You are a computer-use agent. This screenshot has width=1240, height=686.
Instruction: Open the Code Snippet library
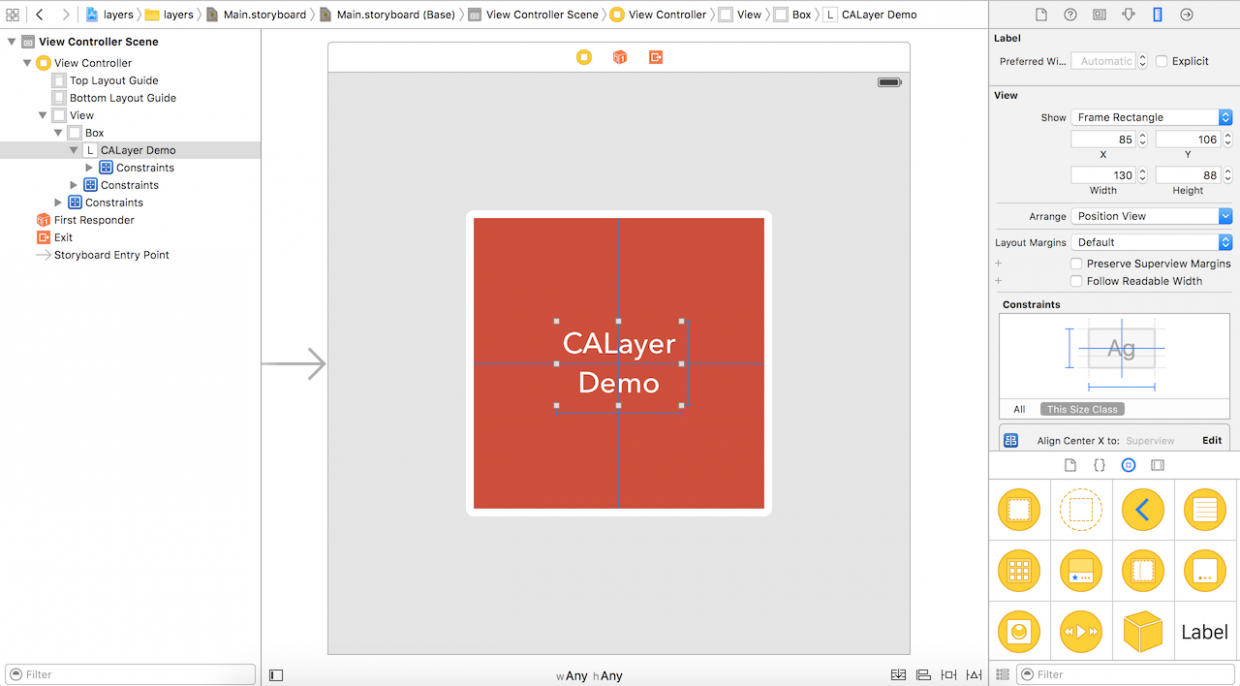1100,464
